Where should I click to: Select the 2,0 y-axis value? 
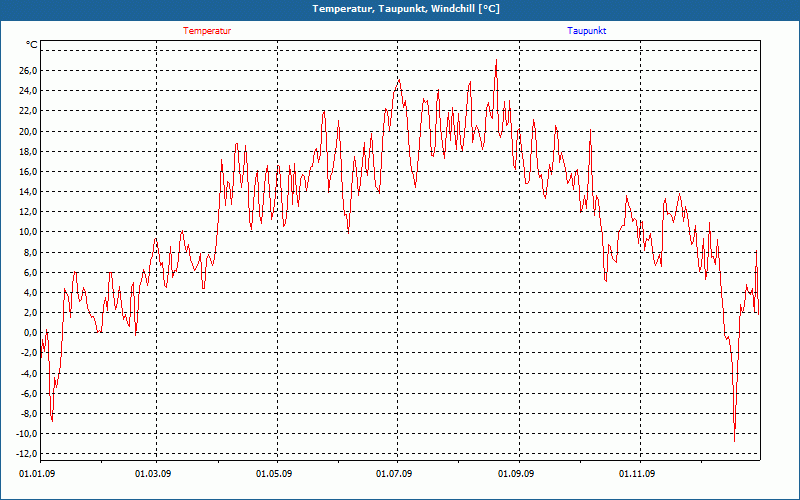[31, 313]
